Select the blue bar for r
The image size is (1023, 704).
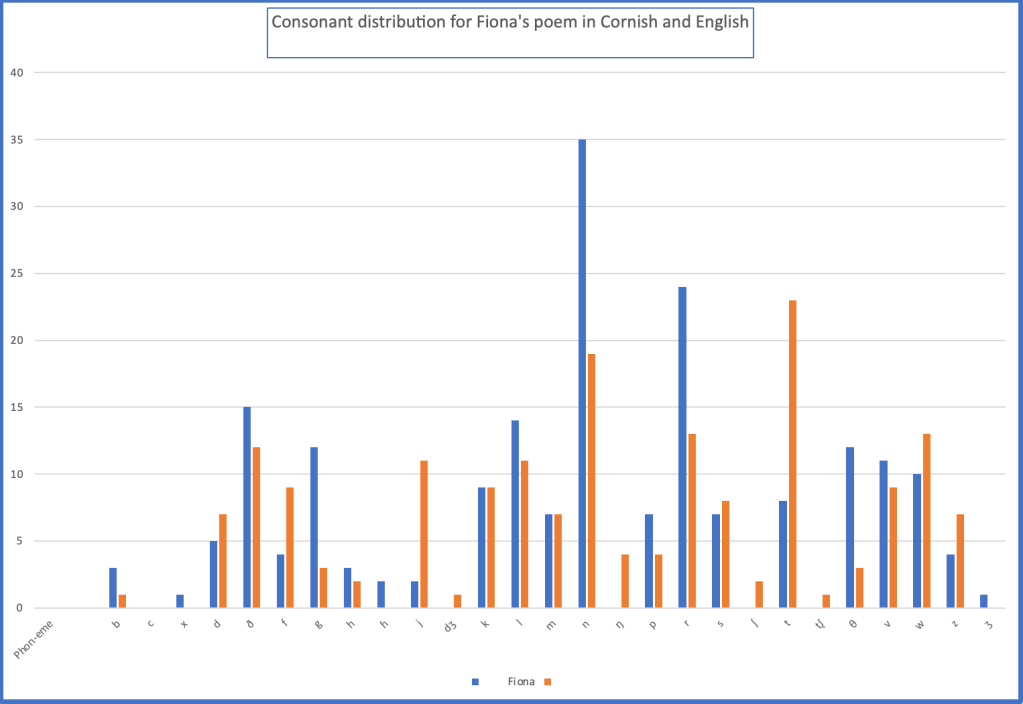coord(682,447)
